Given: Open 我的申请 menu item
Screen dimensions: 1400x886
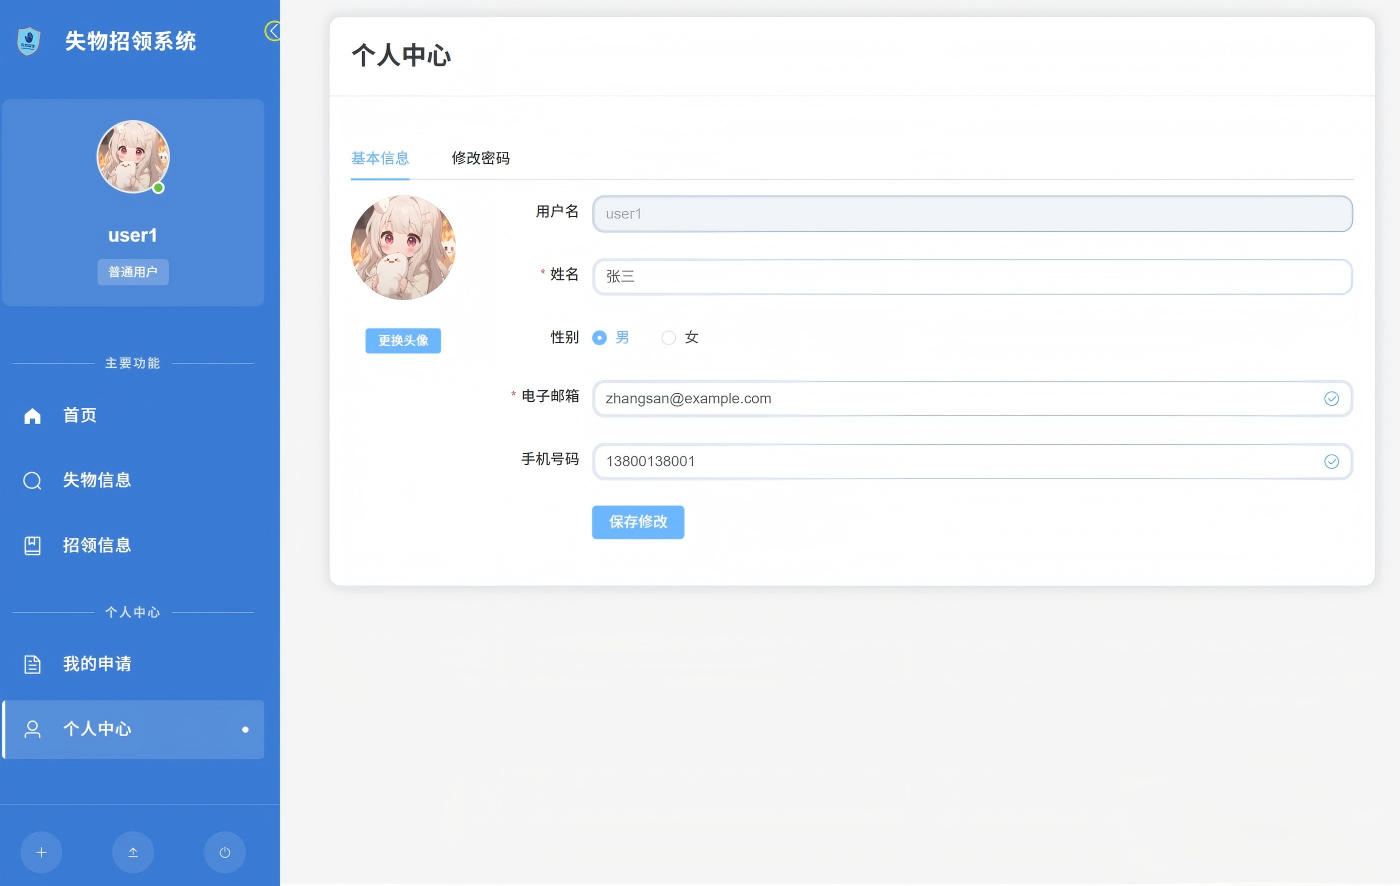Looking at the screenshot, I should pyautogui.click(x=133, y=664).
